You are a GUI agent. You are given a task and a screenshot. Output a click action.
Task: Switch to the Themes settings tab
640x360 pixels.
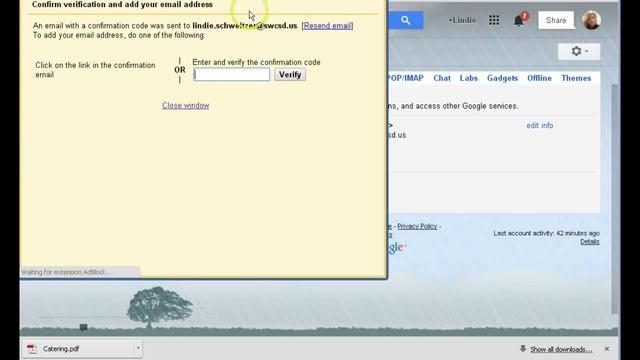(x=576, y=78)
